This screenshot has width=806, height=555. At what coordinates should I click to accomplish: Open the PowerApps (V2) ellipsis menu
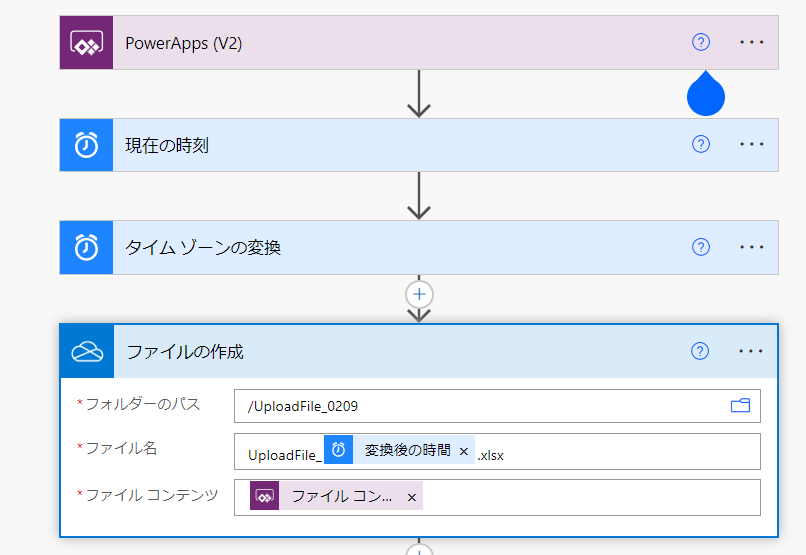(x=751, y=42)
